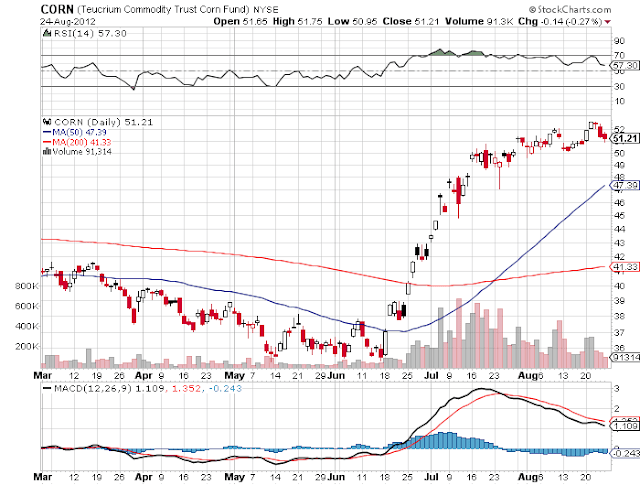Click the 91314 volume axis tag
The width and height of the screenshot is (640, 485).
[624, 357]
